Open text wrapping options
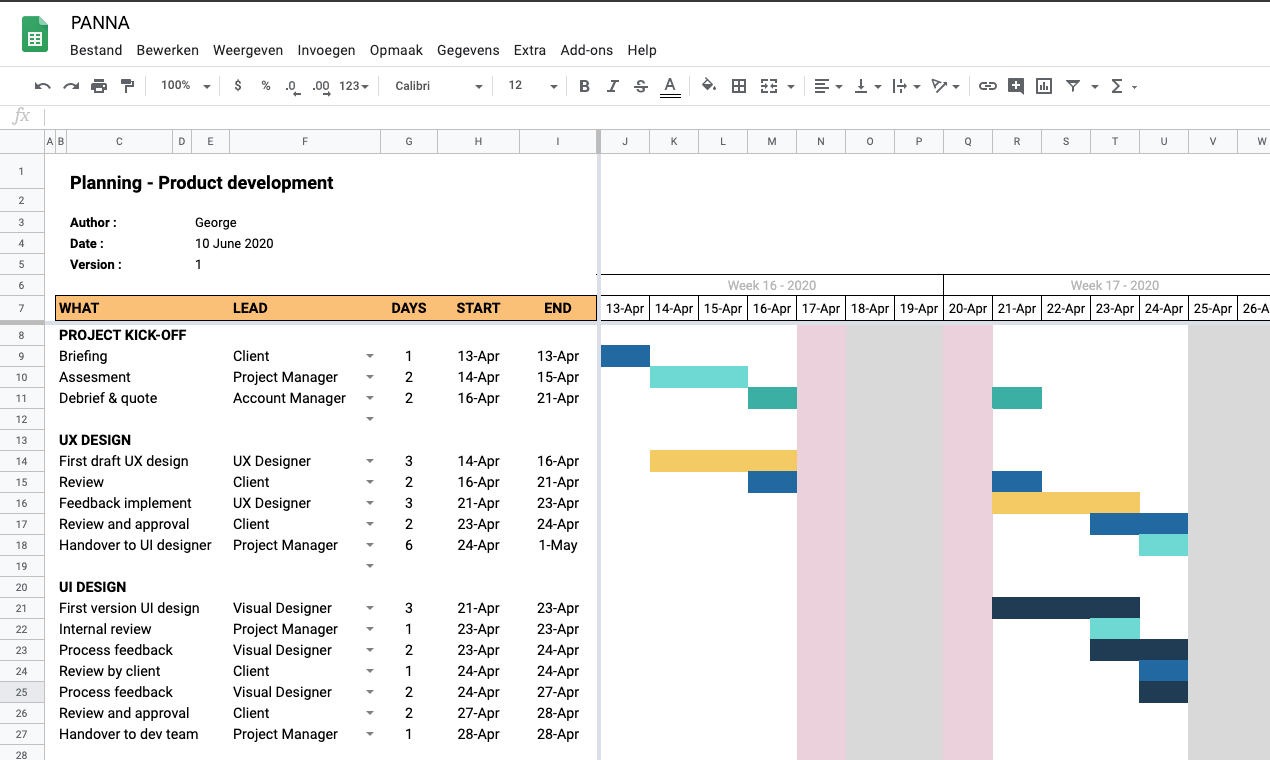Screen dimensions: 1270x760 coord(906,86)
